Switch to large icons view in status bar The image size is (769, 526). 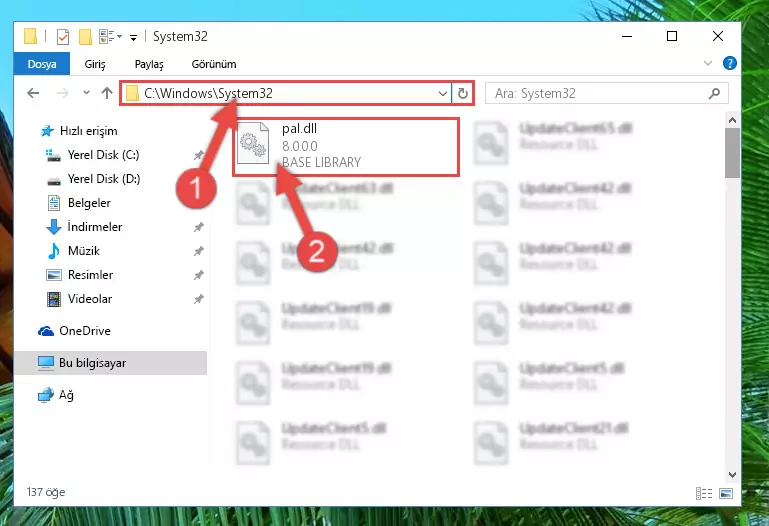(726, 493)
